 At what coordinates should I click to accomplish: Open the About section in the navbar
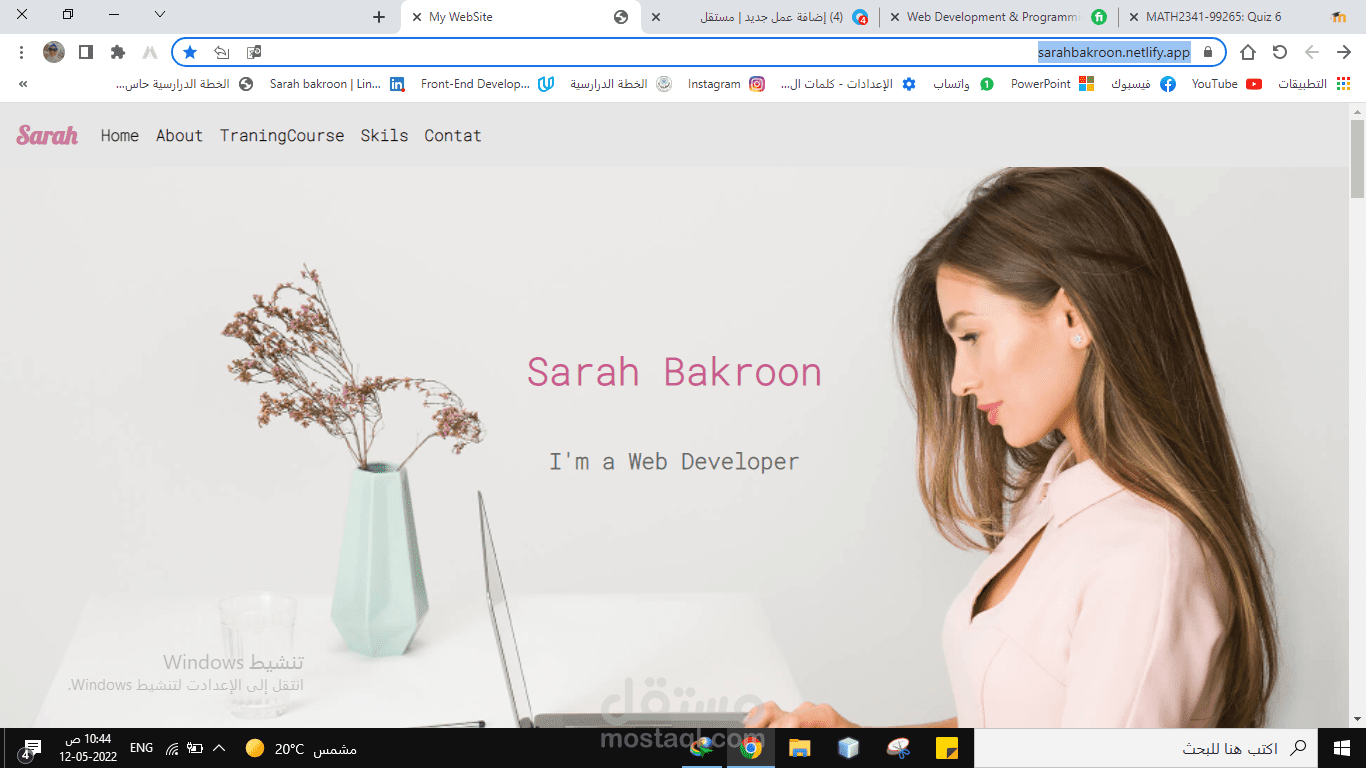click(x=179, y=135)
